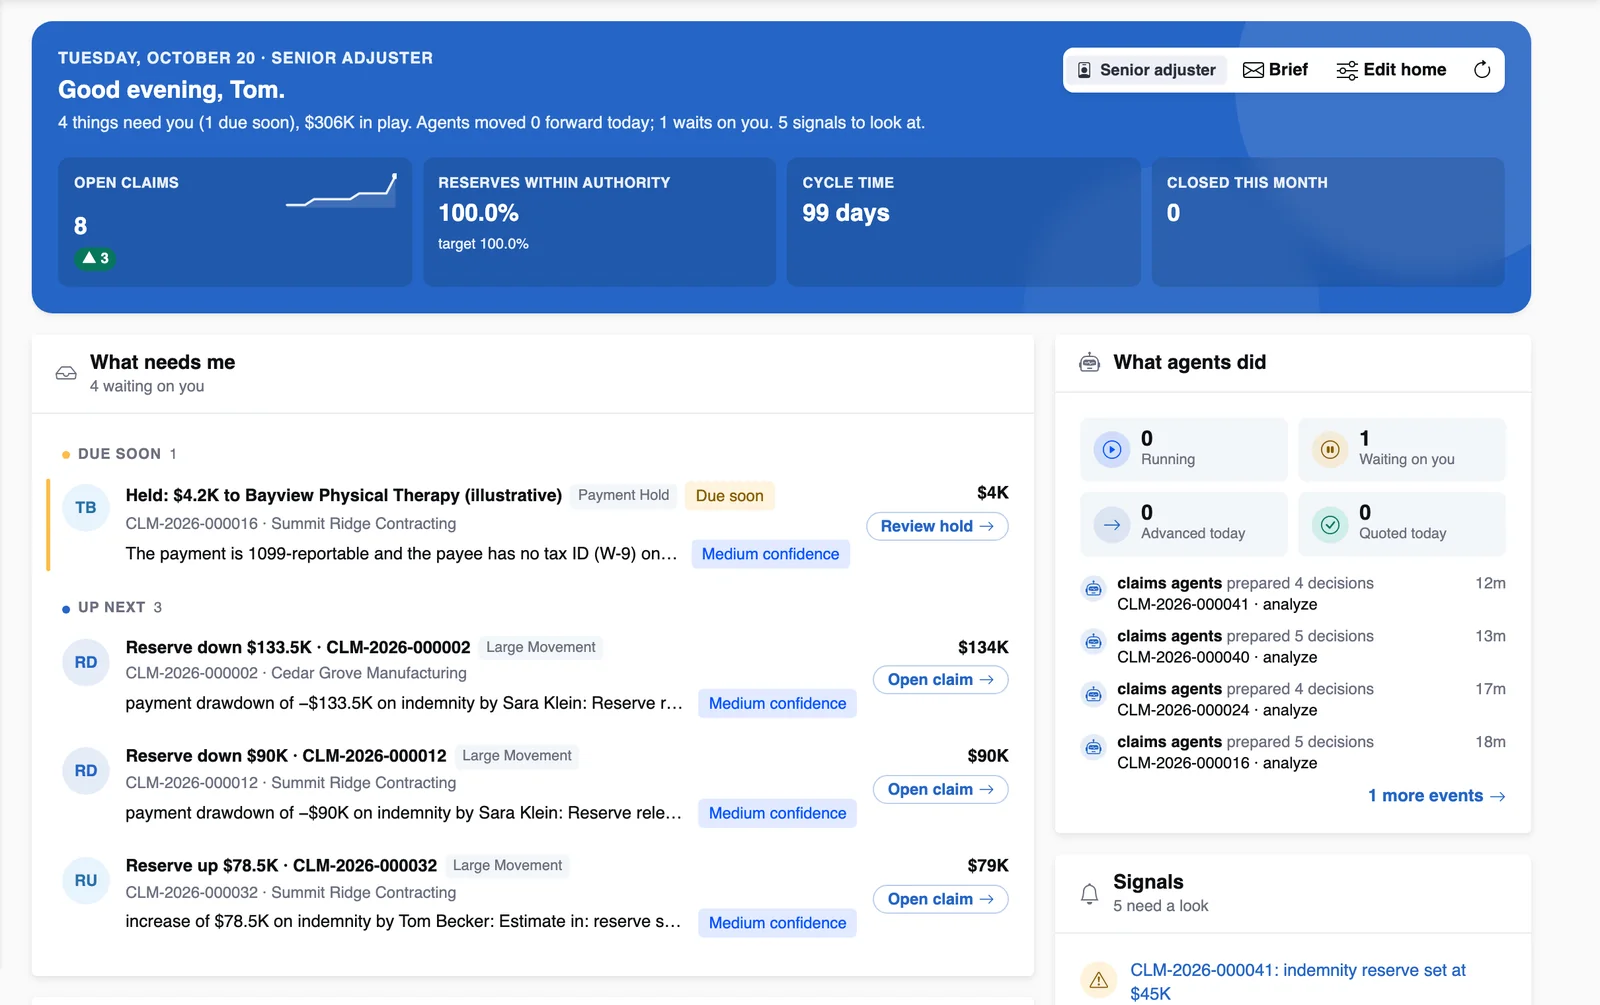Screen dimensions: 1600x1005
Task: Click the $134K amount on the Cedar Grove claim
Action: [983, 648]
